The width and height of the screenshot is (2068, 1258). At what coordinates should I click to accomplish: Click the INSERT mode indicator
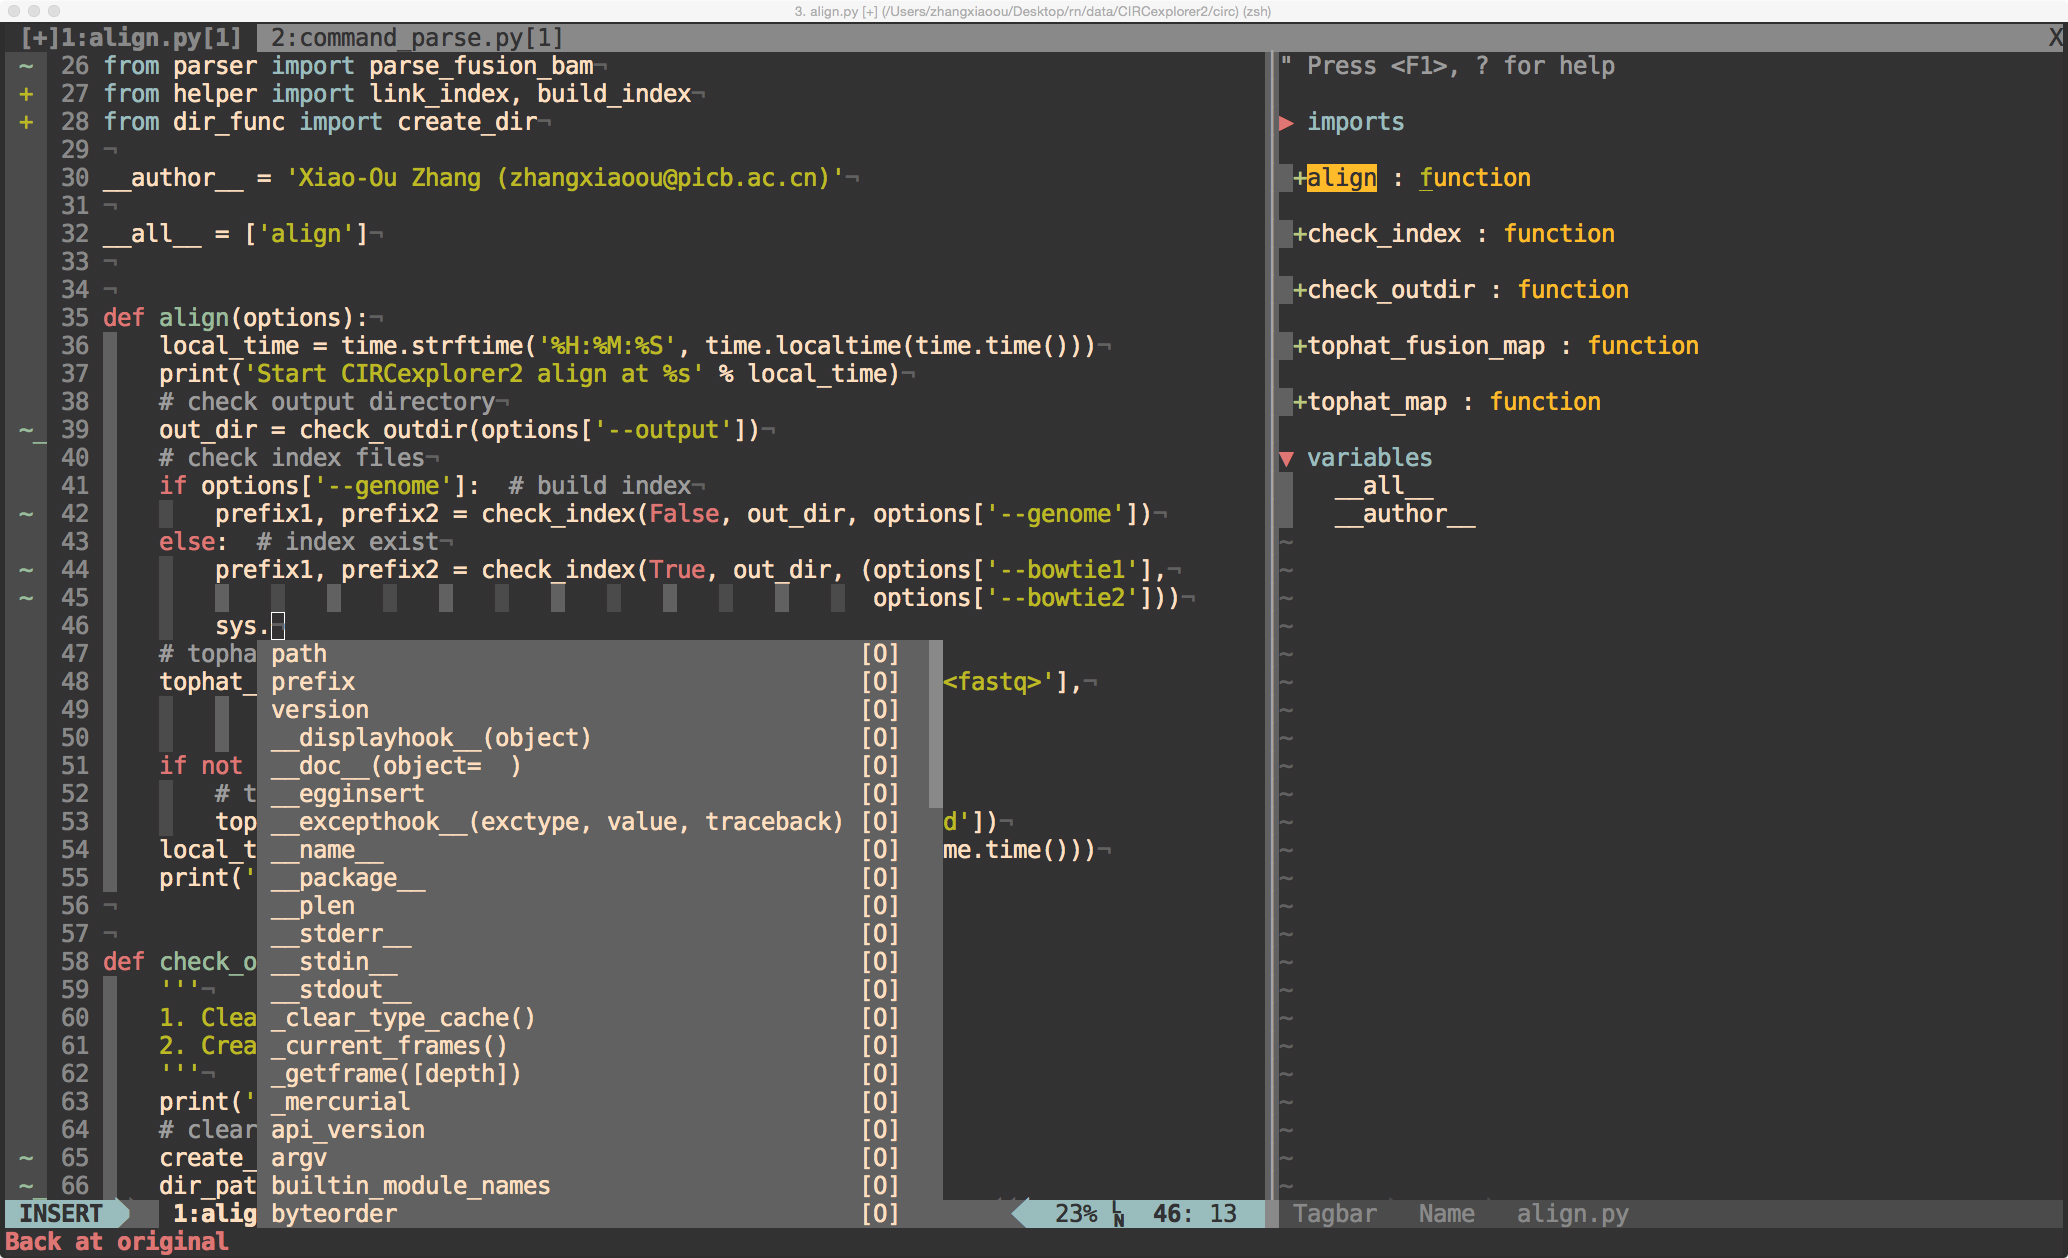61,1214
